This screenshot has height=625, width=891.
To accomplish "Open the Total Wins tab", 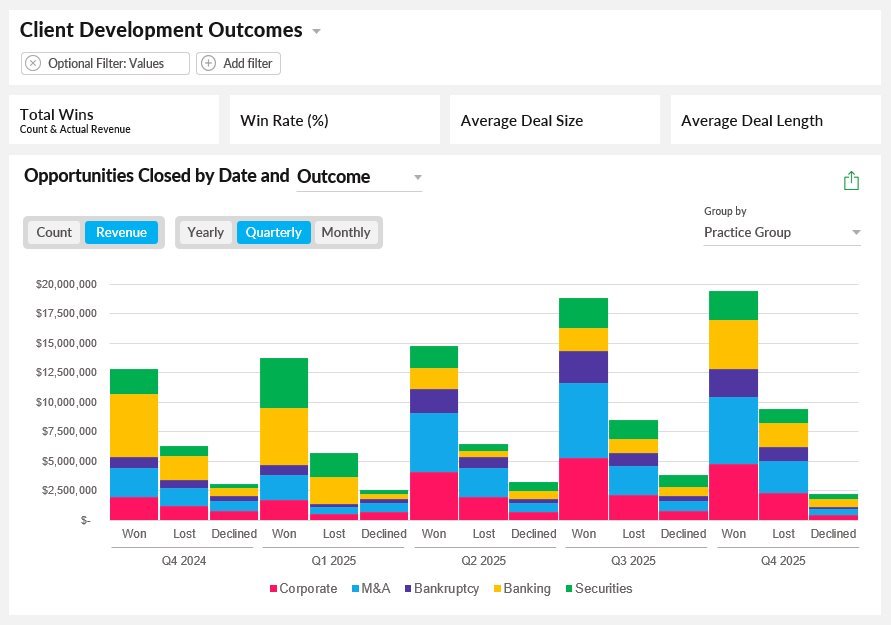I will point(114,120).
